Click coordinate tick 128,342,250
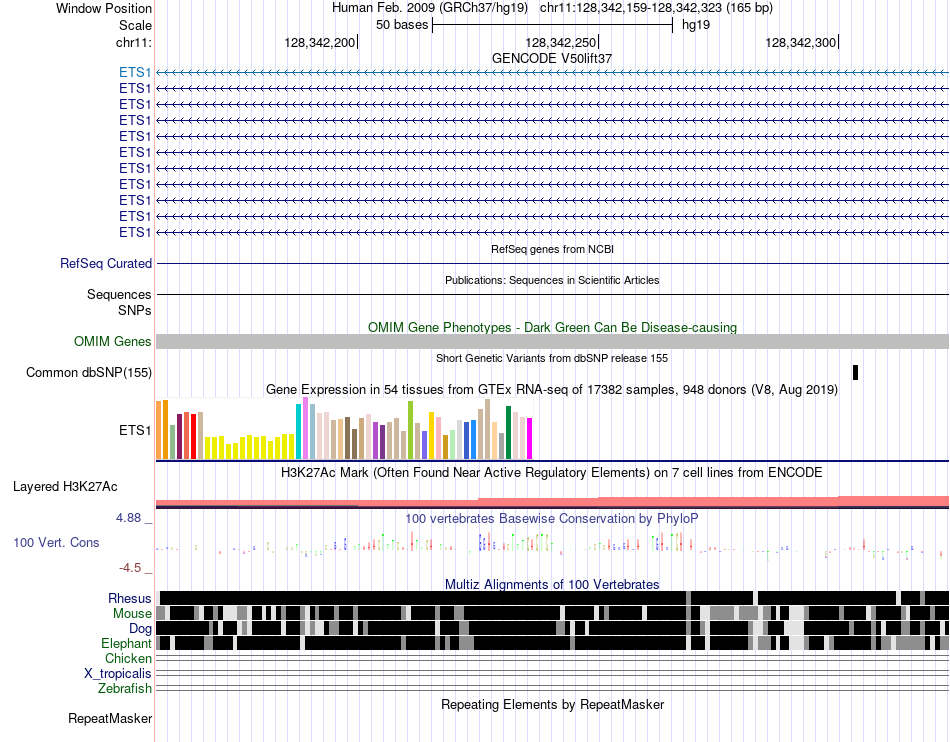 pos(562,42)
